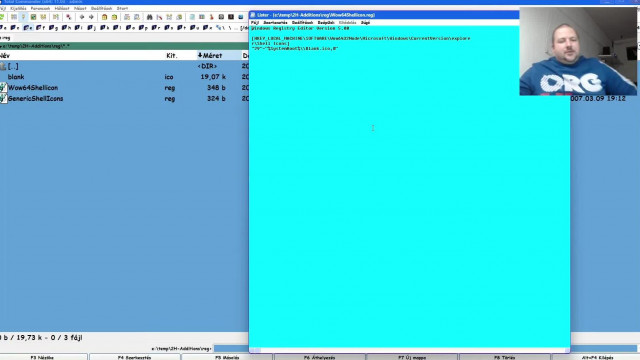Viewport: 640px width, 360px height.
Task: Click the Lister window title icon
Action: (253, 15)
